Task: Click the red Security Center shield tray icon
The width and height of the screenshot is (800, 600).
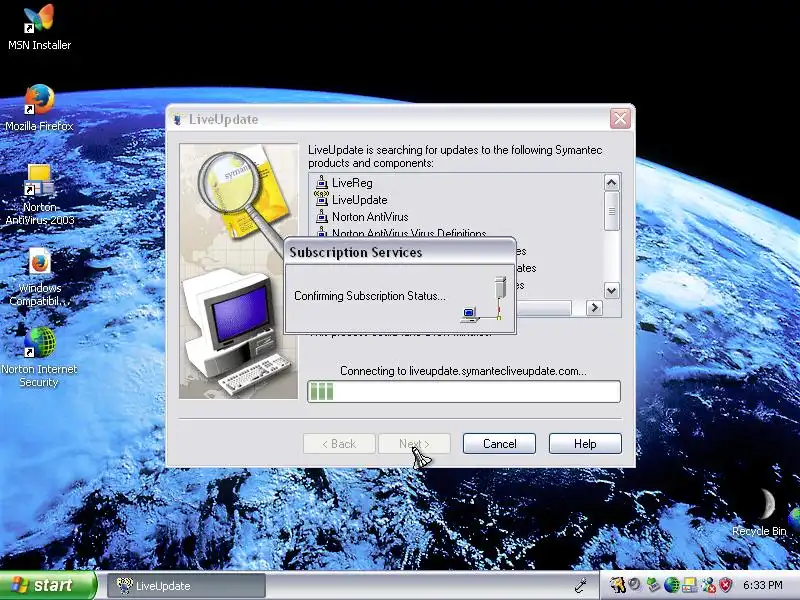Action: click(x=726, y=585)
